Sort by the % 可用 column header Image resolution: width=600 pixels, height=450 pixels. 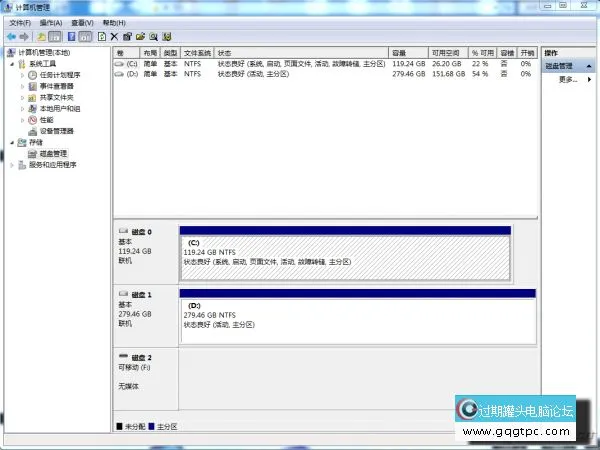(x=483, y=53)
